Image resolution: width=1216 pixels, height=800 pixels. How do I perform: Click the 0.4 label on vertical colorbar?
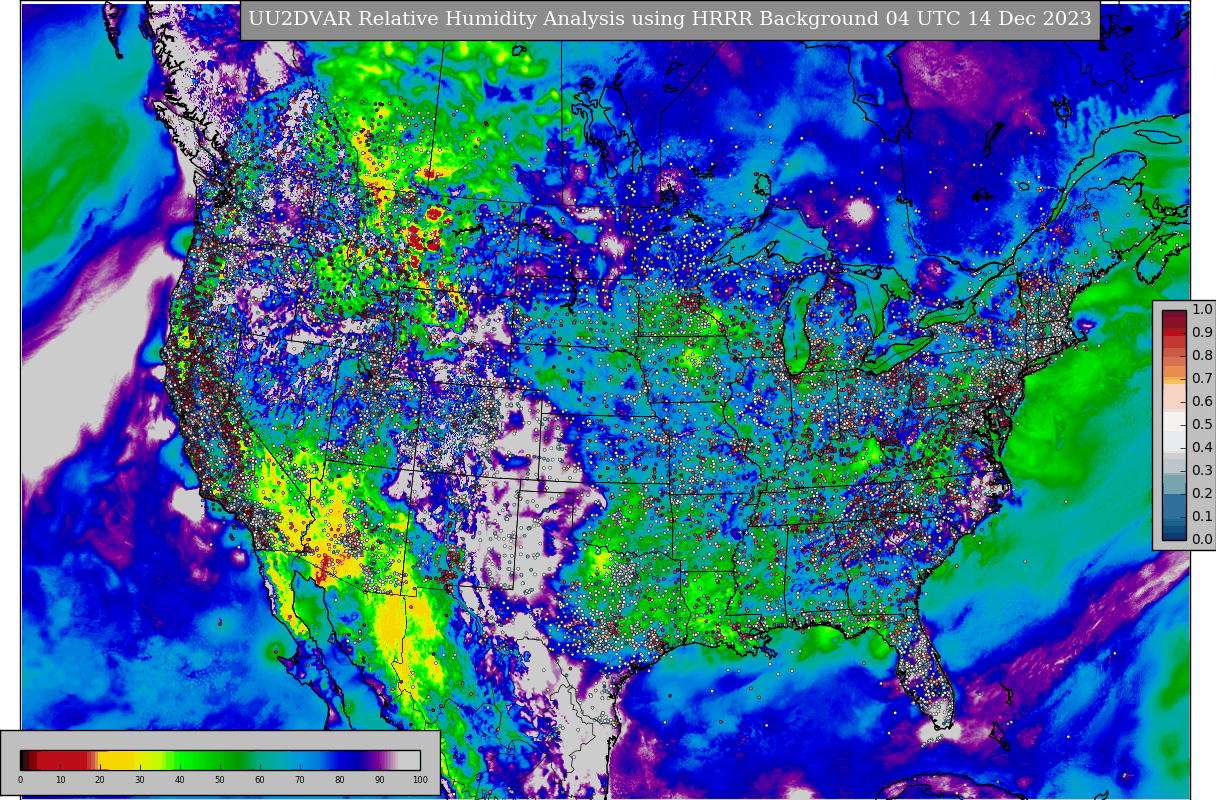tap(1202, 448)
